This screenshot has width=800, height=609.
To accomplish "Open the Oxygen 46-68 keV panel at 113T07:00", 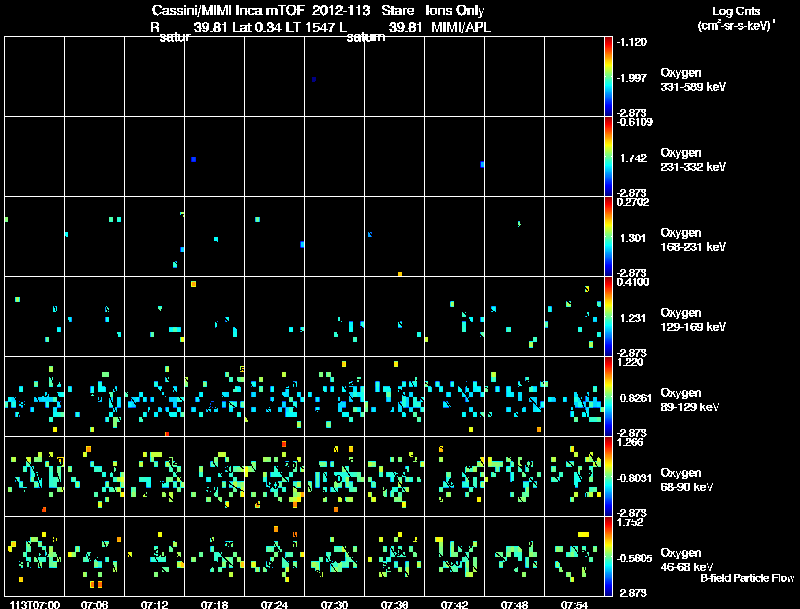I will point(35,557).
